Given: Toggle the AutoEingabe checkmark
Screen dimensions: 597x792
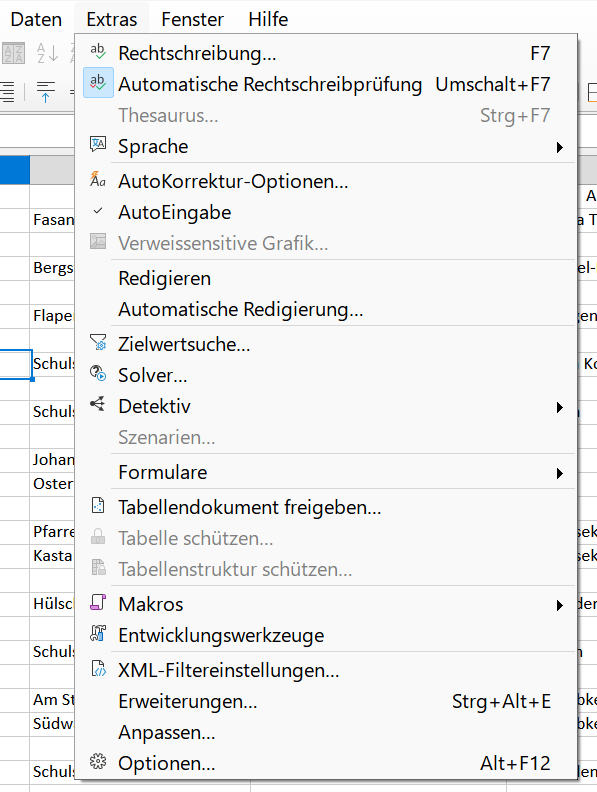Looking at the screenshot, I should click(x=98, y=211).
